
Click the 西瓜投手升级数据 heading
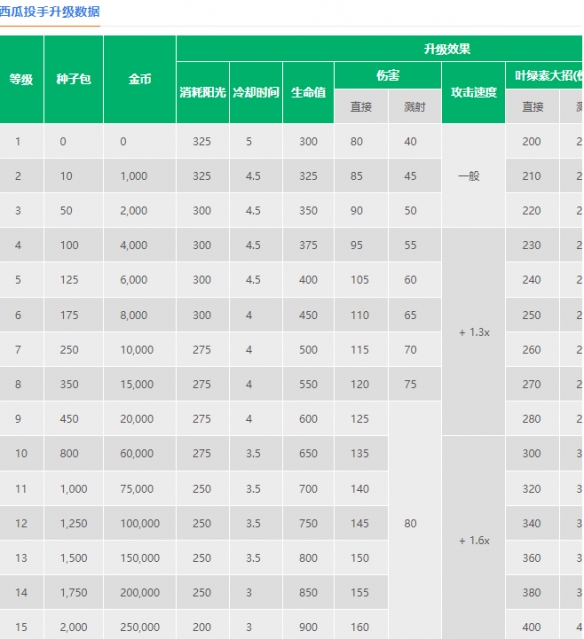pyautogui.click(x=49, y=11)
